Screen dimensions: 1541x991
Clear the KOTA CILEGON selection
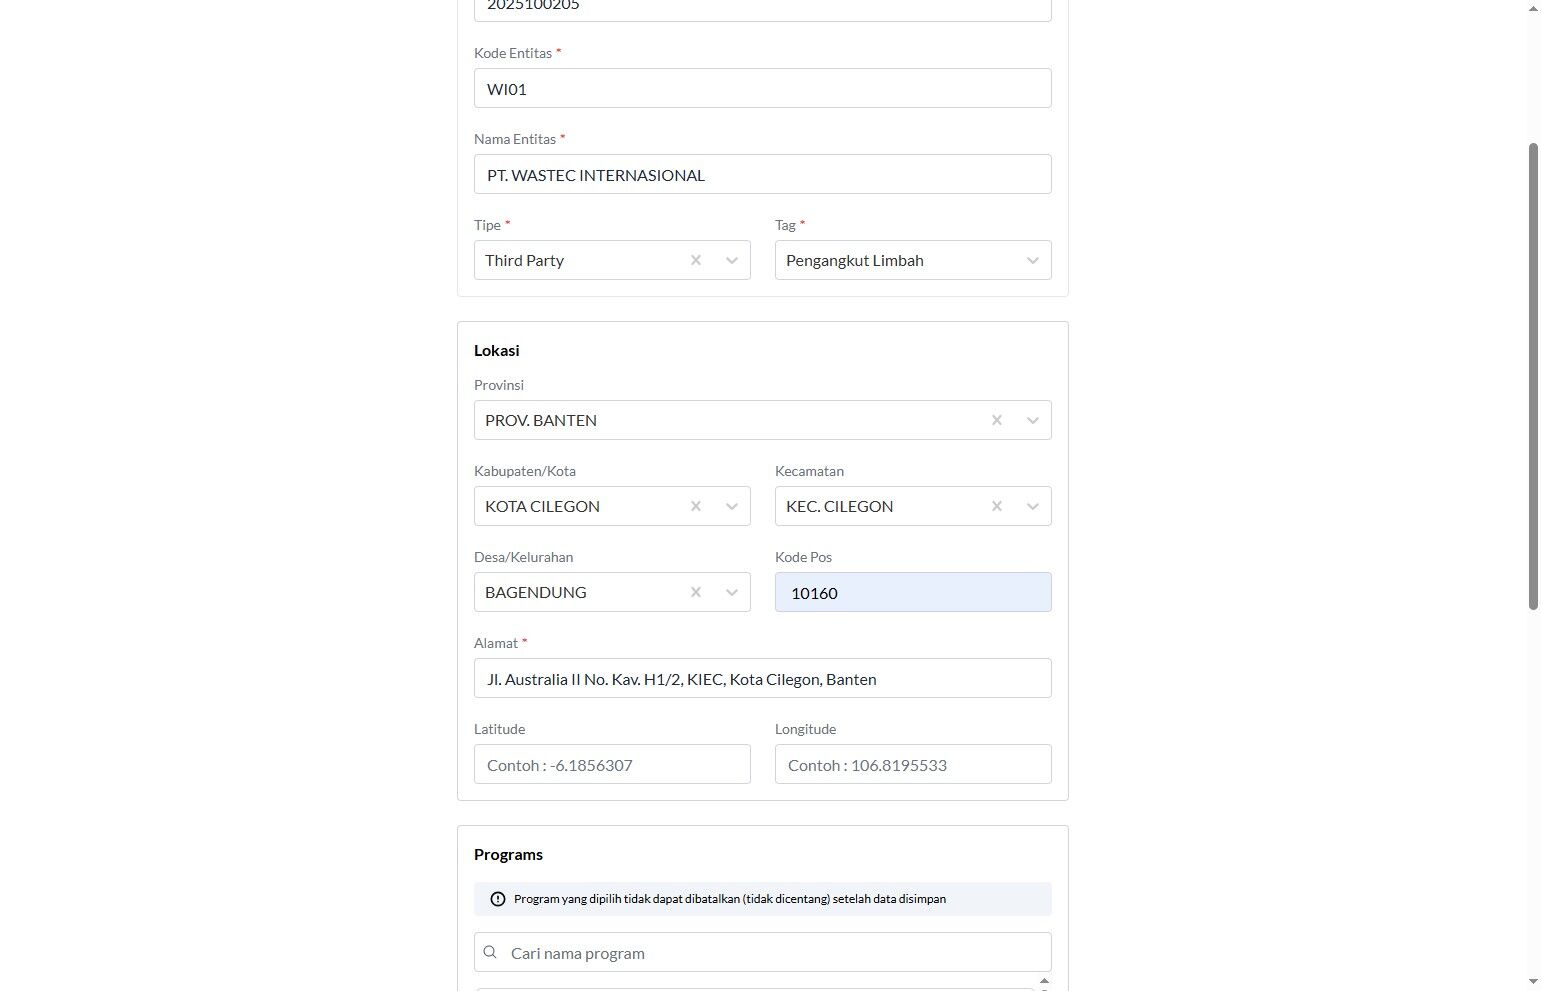[x=696, y=506]
